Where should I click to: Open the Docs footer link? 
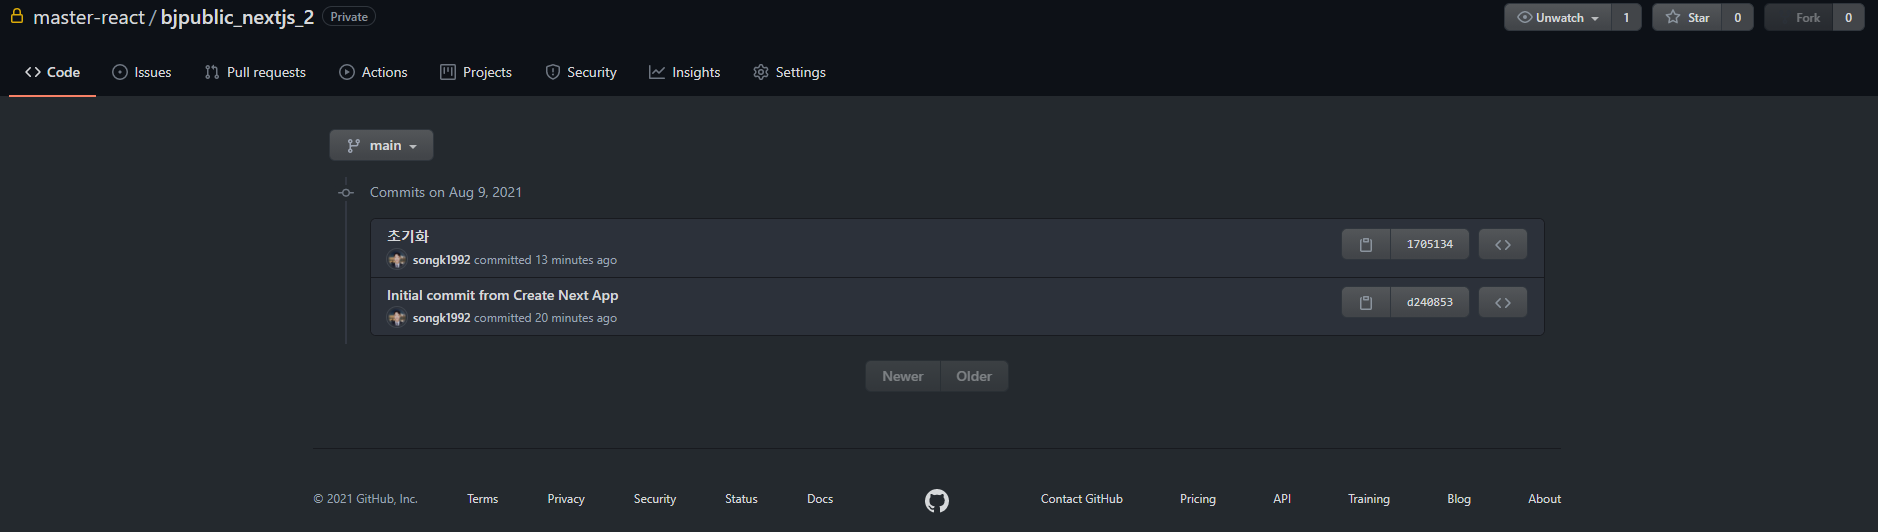820,499
